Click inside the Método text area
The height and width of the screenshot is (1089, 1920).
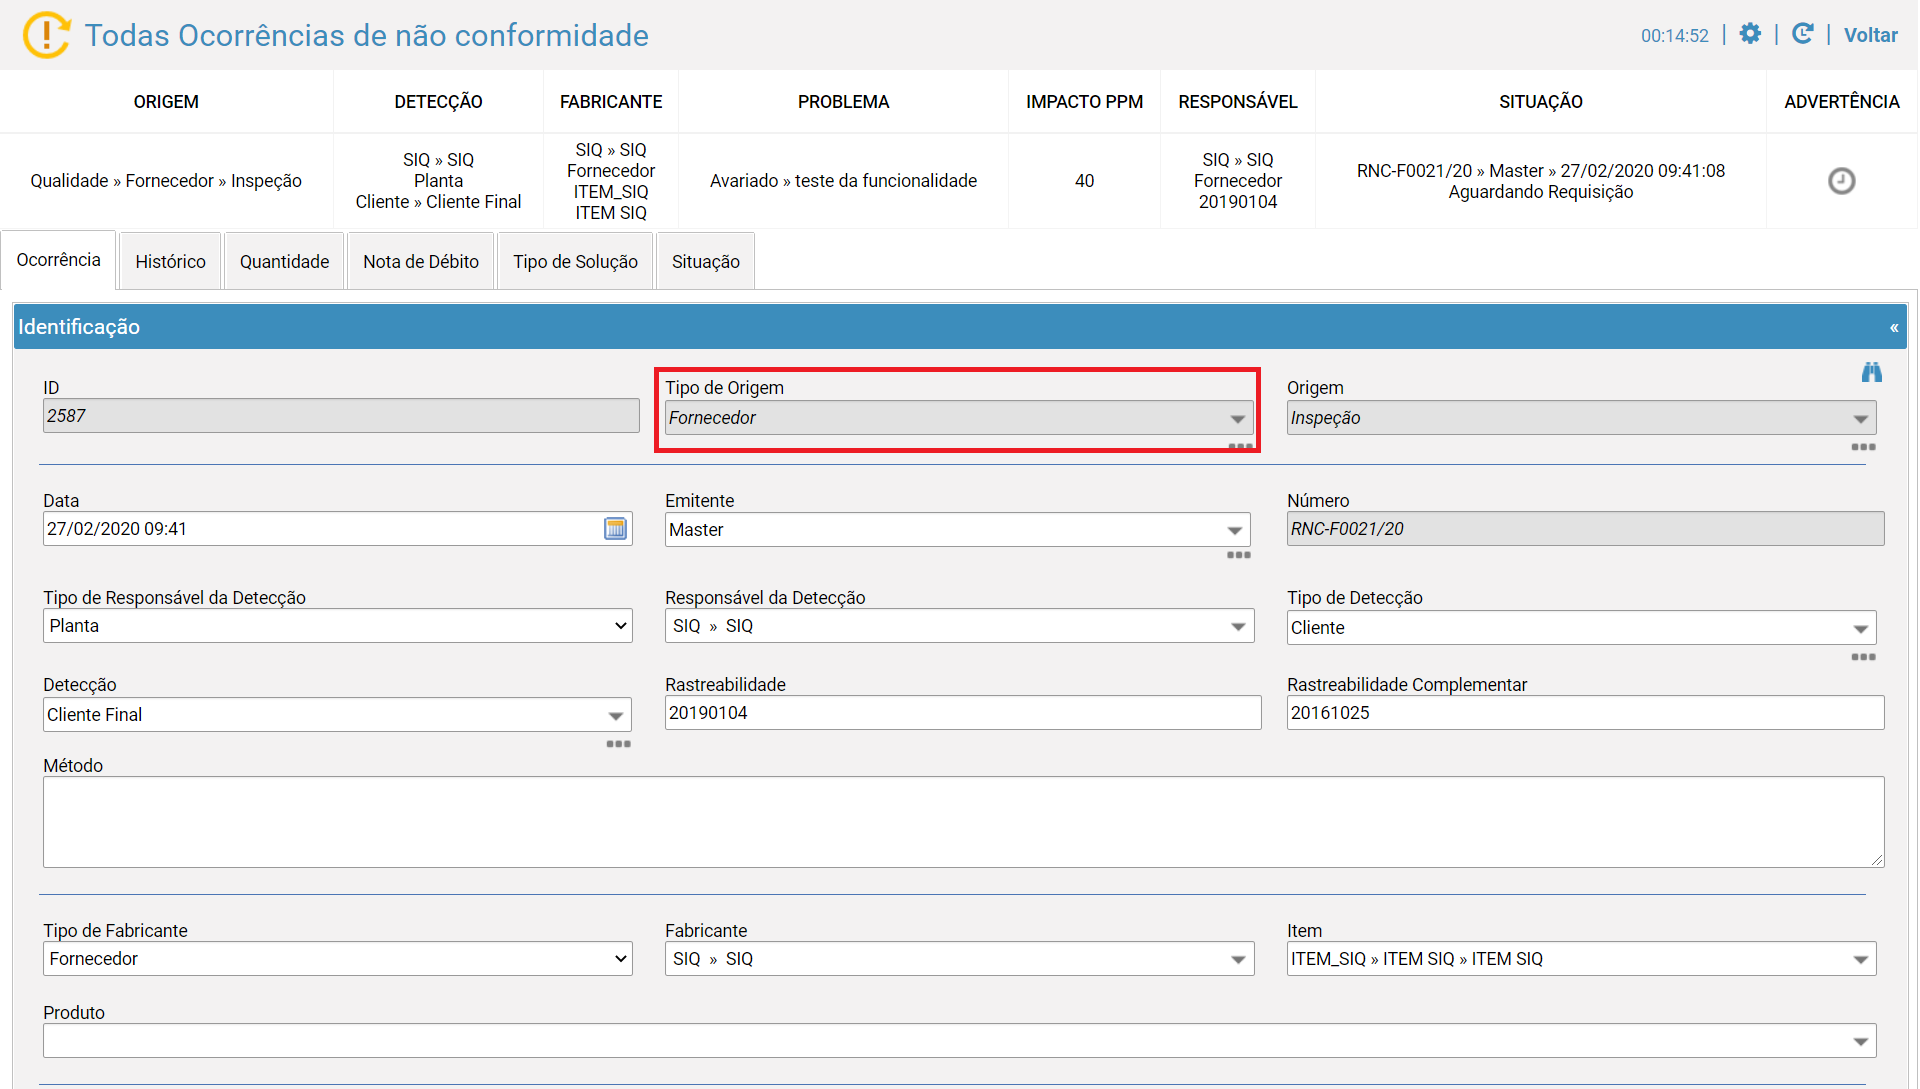pyautogui.click(x=963, y=822)
